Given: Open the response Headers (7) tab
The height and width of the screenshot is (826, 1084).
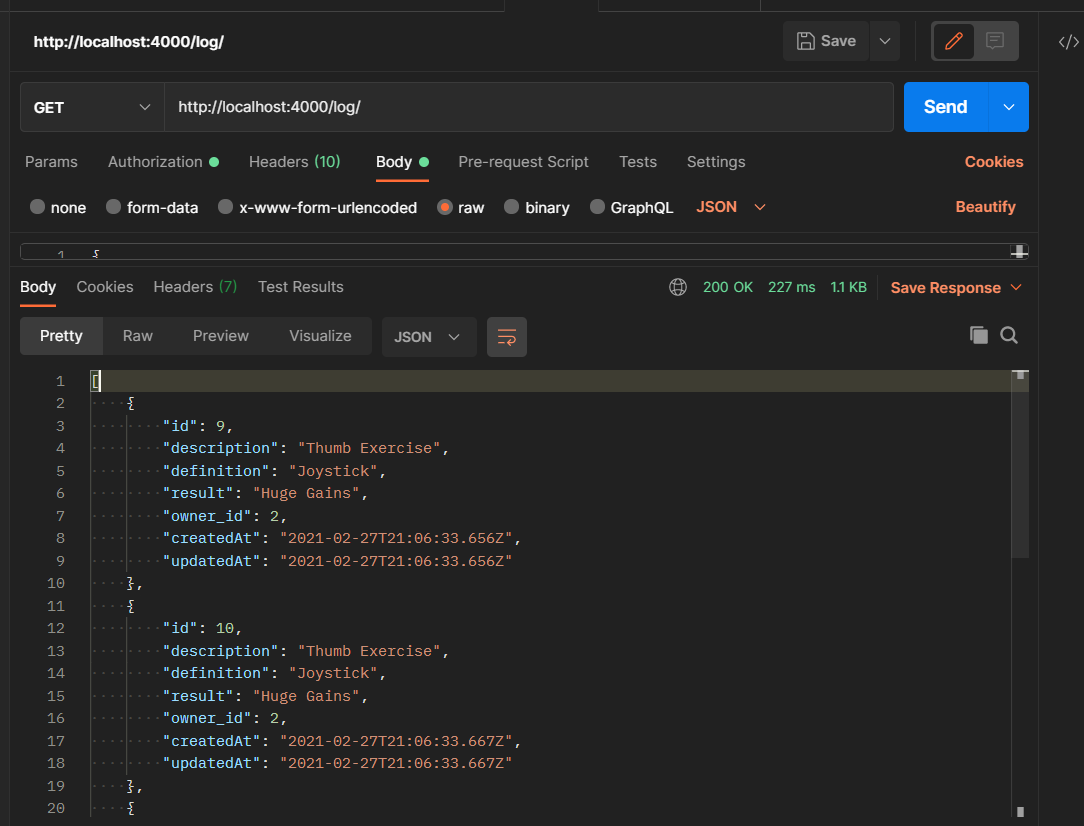Looking at the screenshot, I should [x=194, y=287].
